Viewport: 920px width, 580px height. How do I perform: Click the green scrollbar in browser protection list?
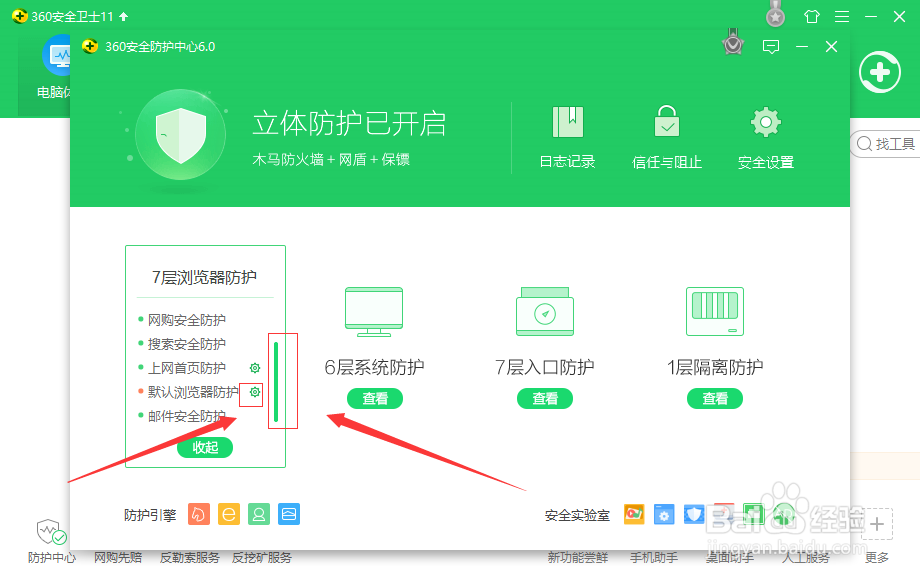tap(276, 382)
